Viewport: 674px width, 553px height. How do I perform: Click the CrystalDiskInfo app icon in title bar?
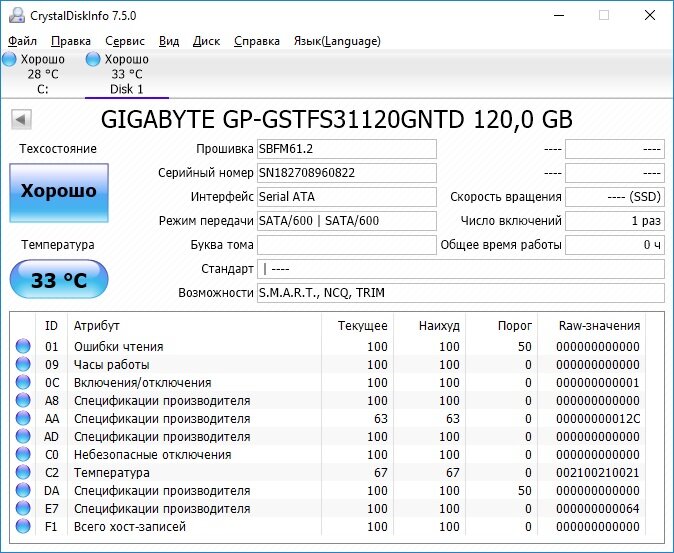(17, 15)
